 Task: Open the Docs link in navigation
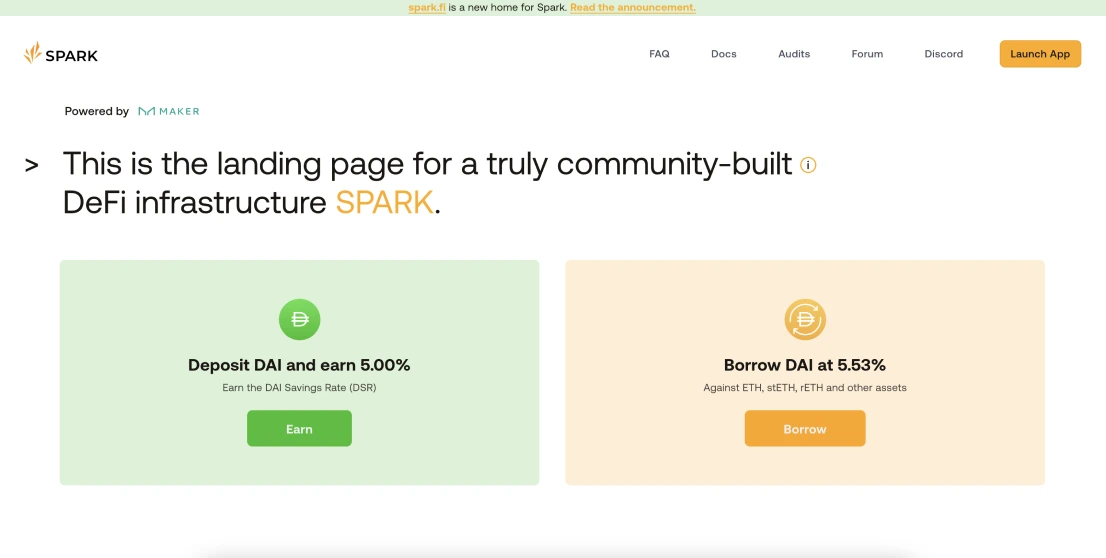tap(724, 54)
